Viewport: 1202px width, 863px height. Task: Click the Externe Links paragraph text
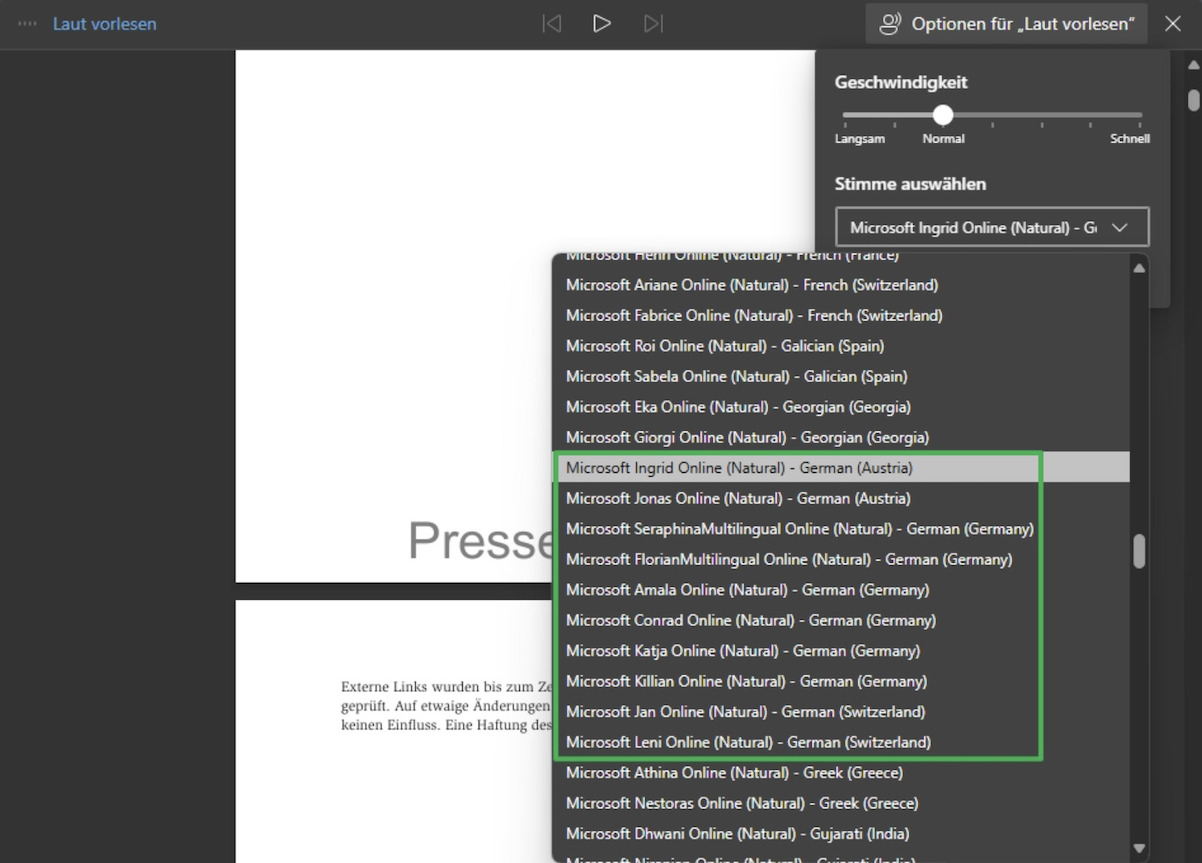[447, 706]
